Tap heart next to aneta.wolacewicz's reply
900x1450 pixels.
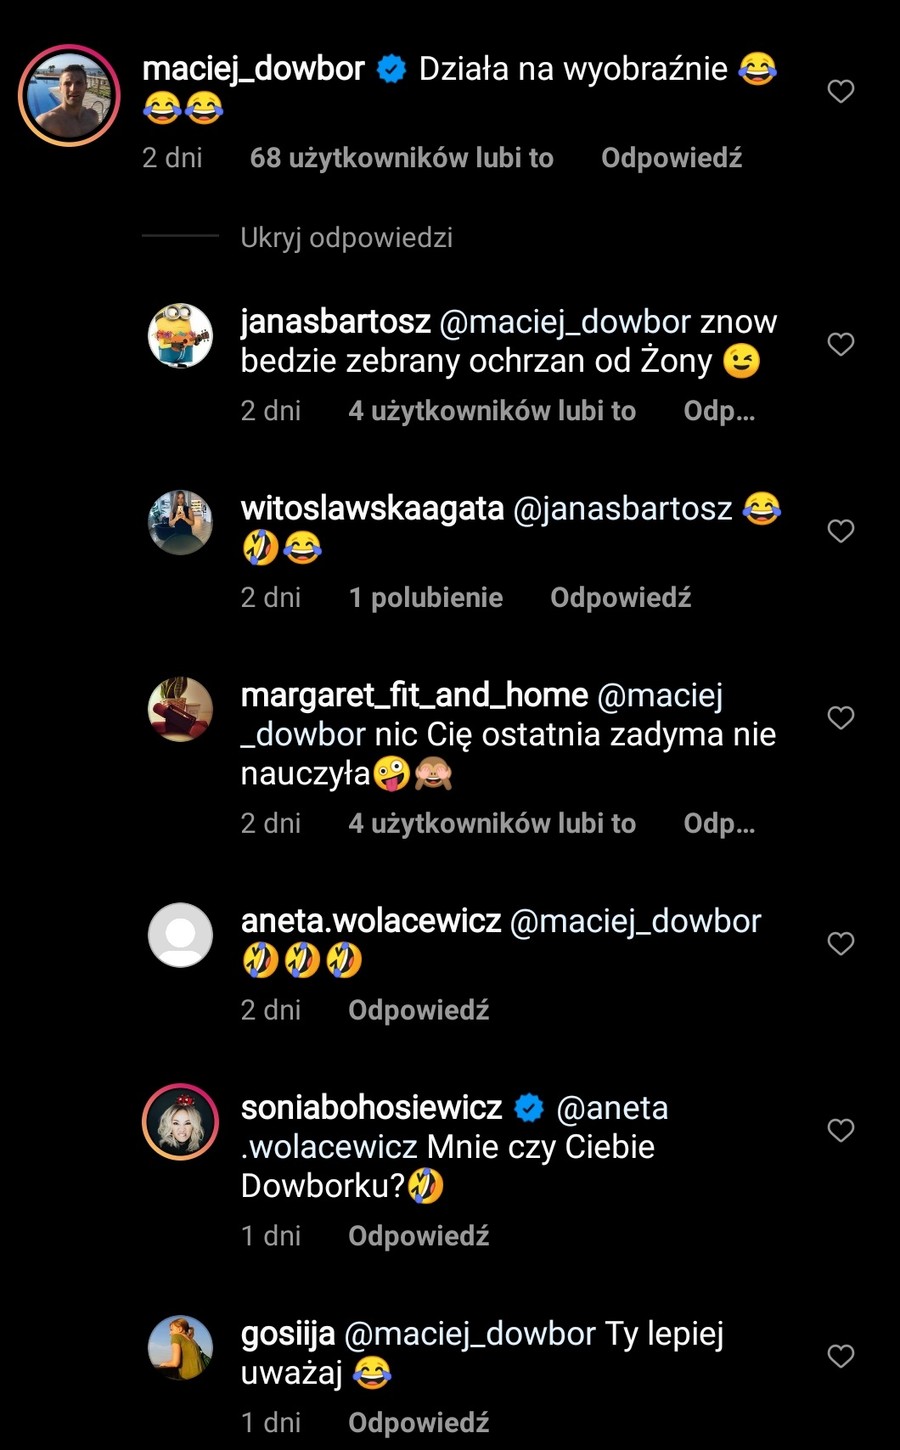841,944
